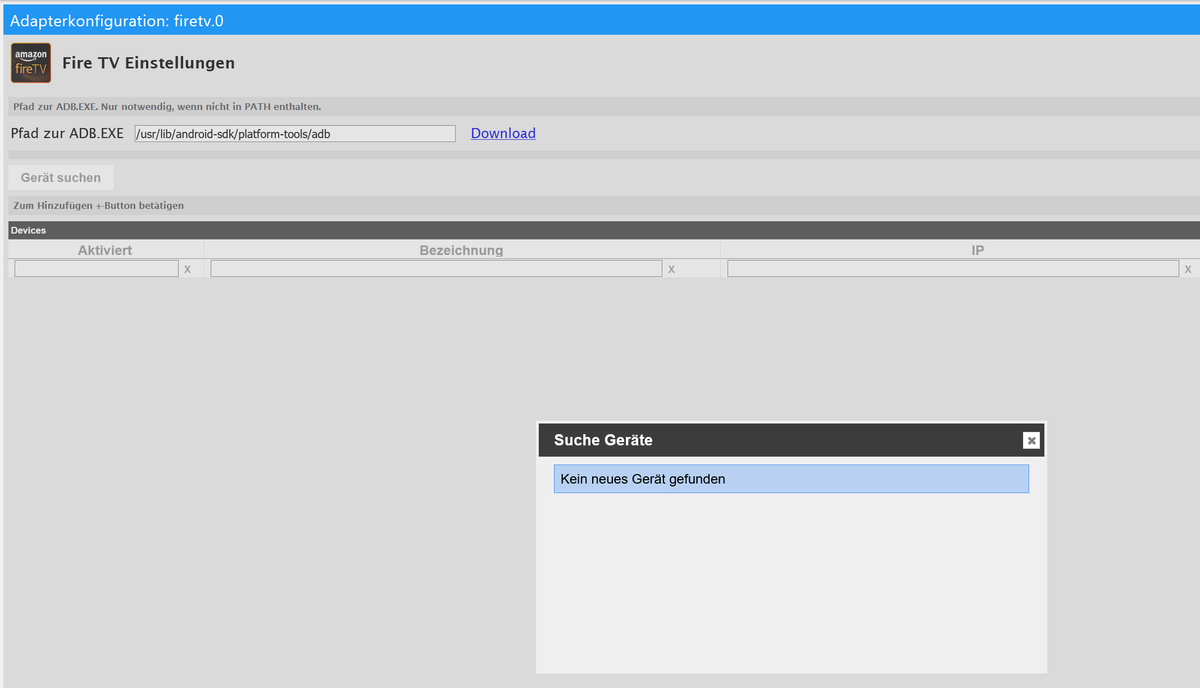Clear the Aktiviert filter with X

[188, 269]
